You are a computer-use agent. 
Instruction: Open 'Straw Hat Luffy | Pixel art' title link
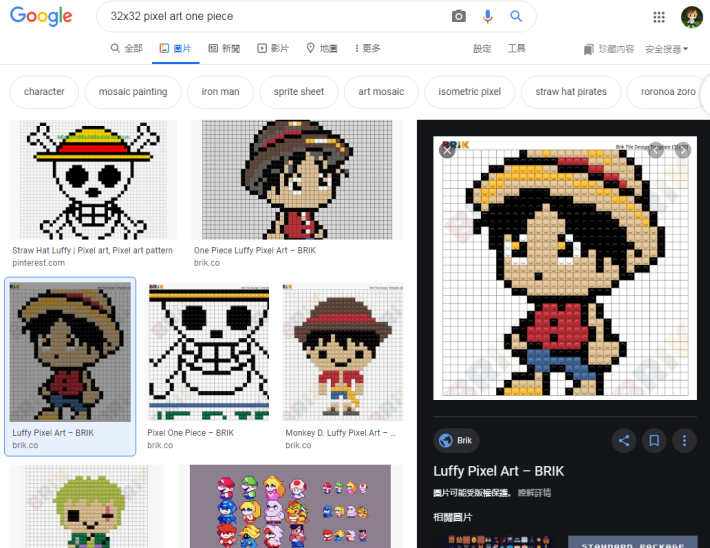(92, 250)
